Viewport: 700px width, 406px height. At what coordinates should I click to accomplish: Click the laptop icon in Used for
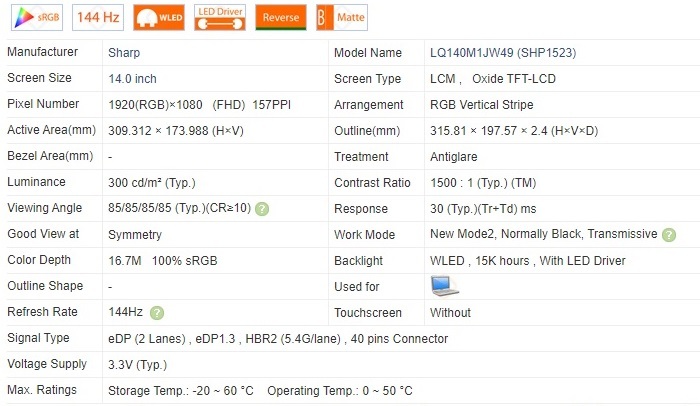[x=445, y=286]
